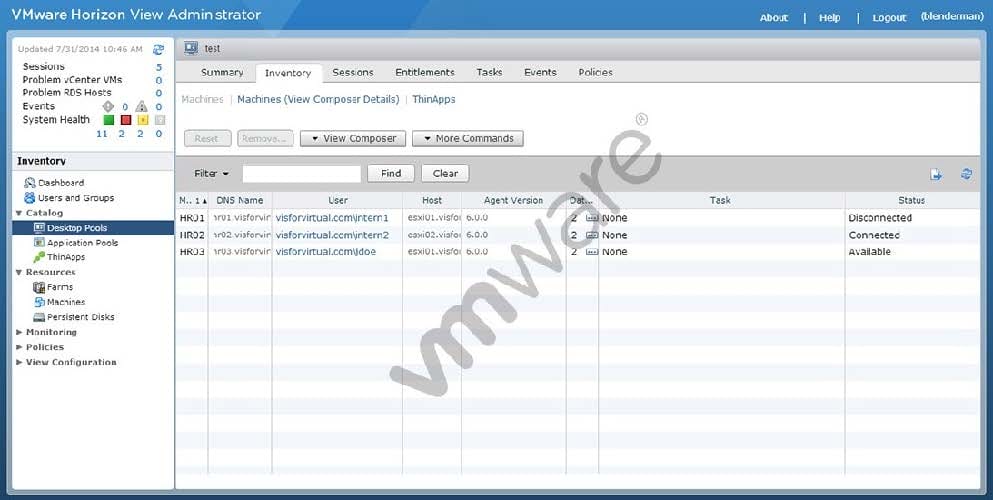993x500 pixels.
Task: Expand the Monitoring tree section
Action: point(19,332)
